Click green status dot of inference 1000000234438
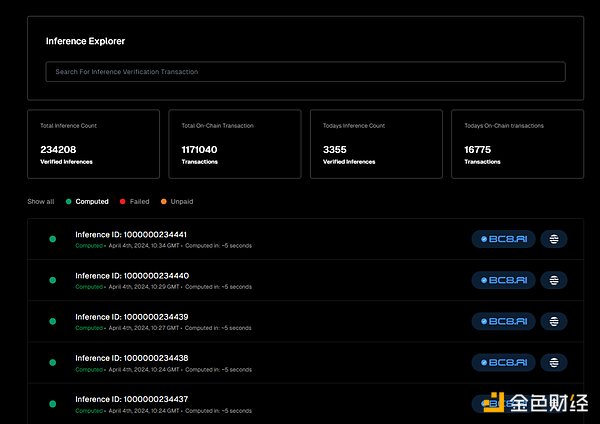This screenshot has width=600, height=424. (x=52, y=362)
